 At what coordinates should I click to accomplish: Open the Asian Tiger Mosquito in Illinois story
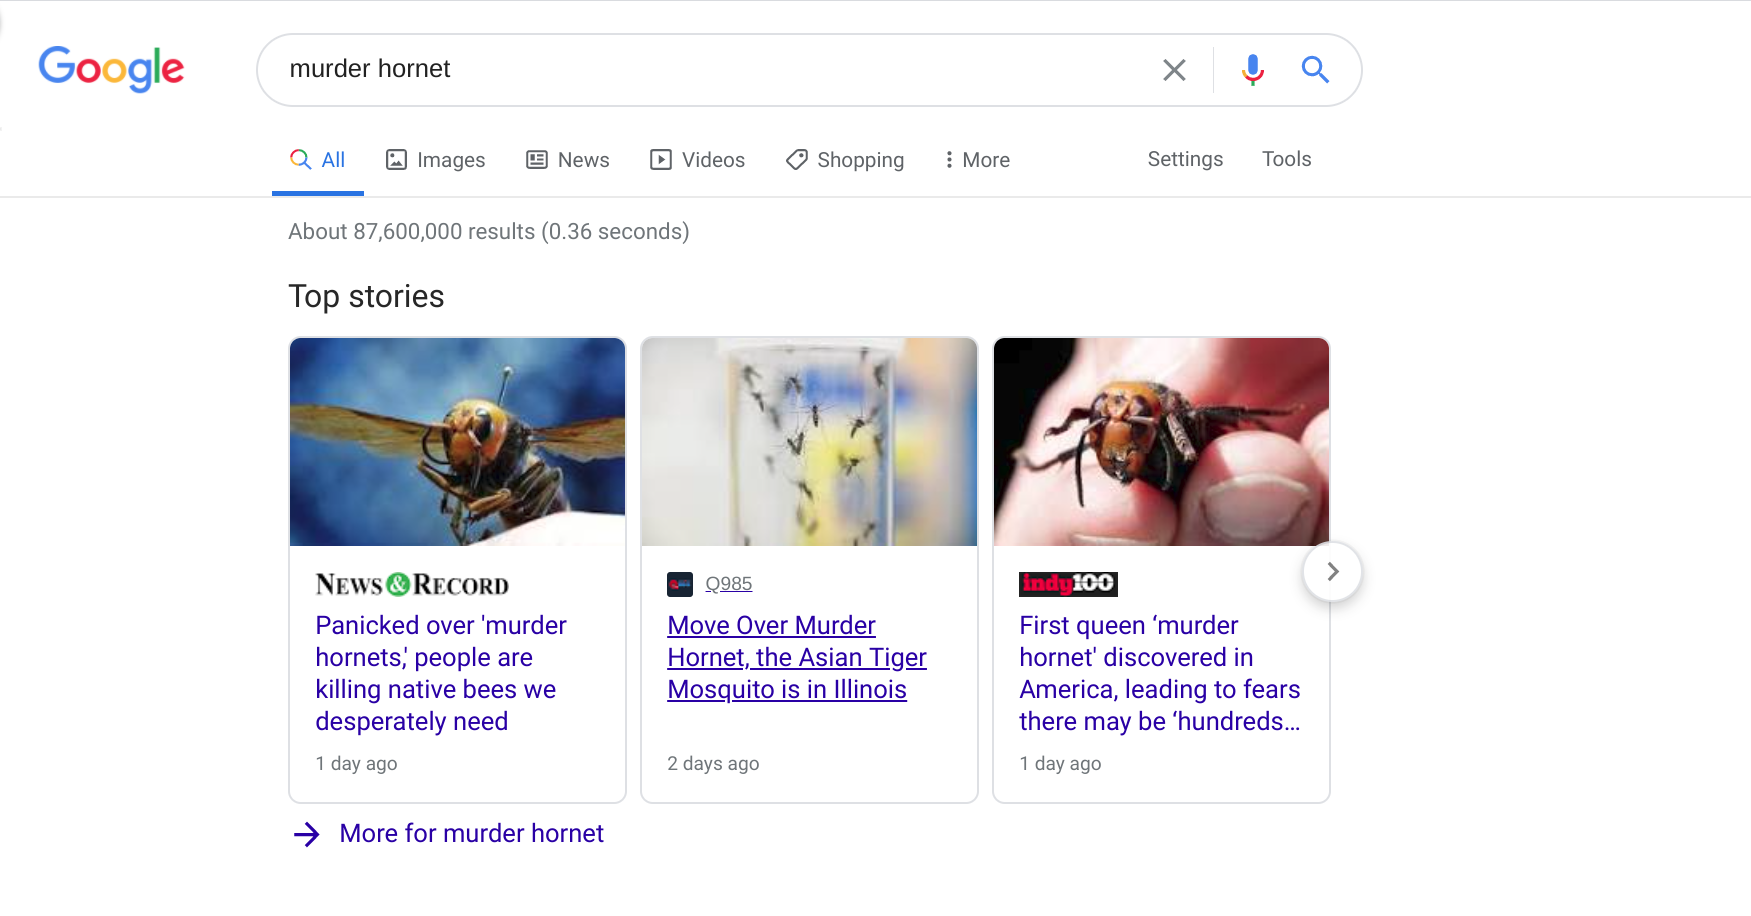pos(796,657)
